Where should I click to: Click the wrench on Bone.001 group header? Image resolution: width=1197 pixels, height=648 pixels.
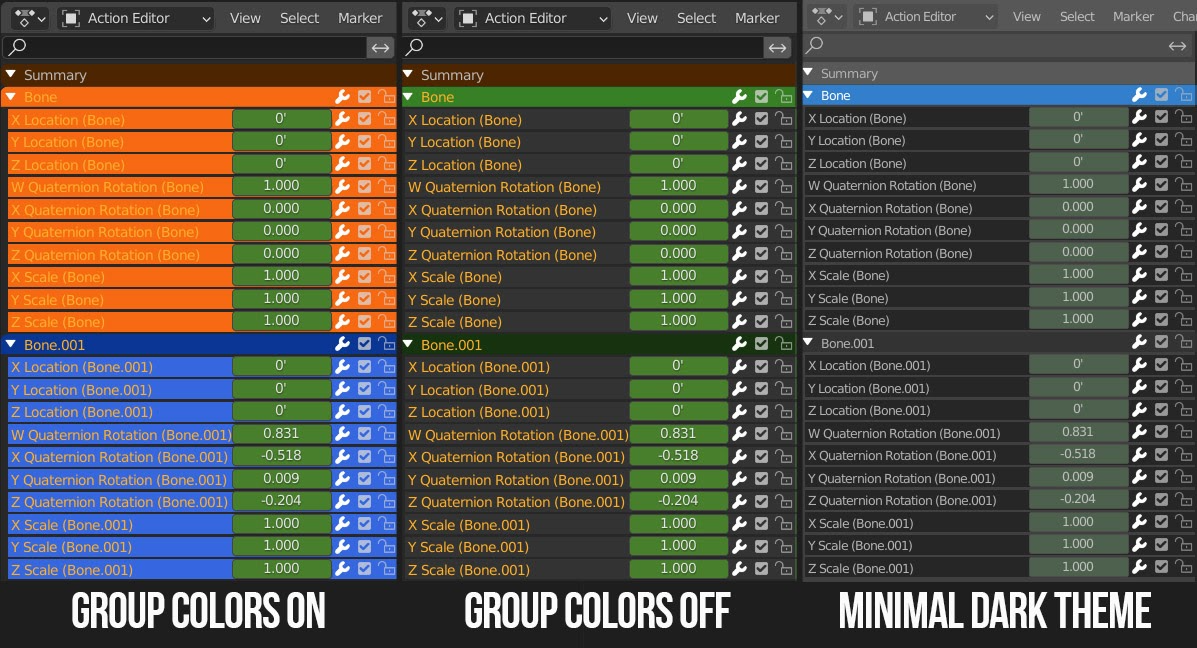[342, 344]
